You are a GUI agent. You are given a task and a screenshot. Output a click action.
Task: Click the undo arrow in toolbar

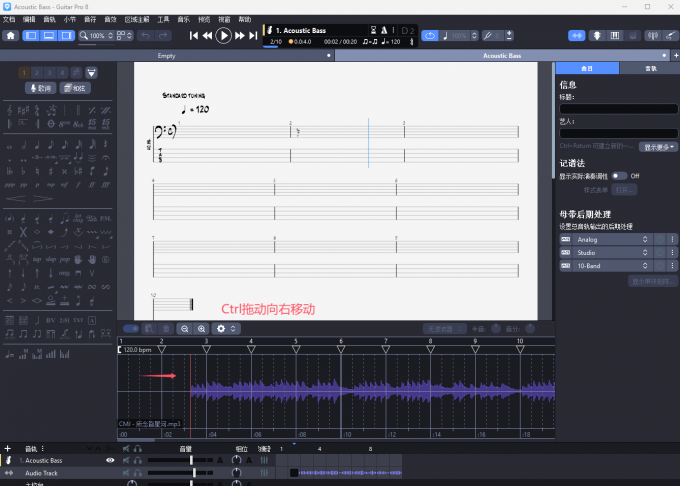[145, 35]
